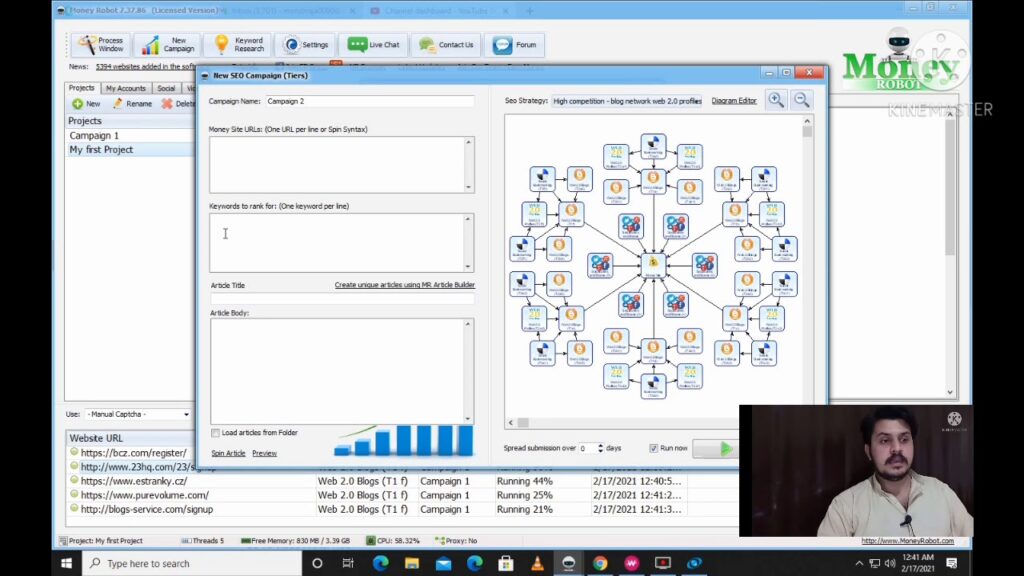1024x576 pixels.
Task: Open Live Chat
Action: 374,44
